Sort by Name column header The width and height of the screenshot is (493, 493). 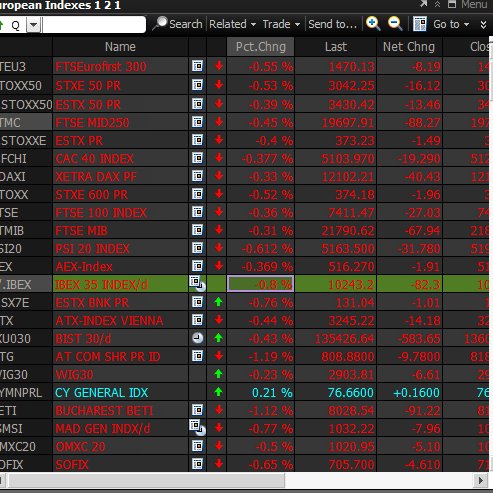coord(120,47)
